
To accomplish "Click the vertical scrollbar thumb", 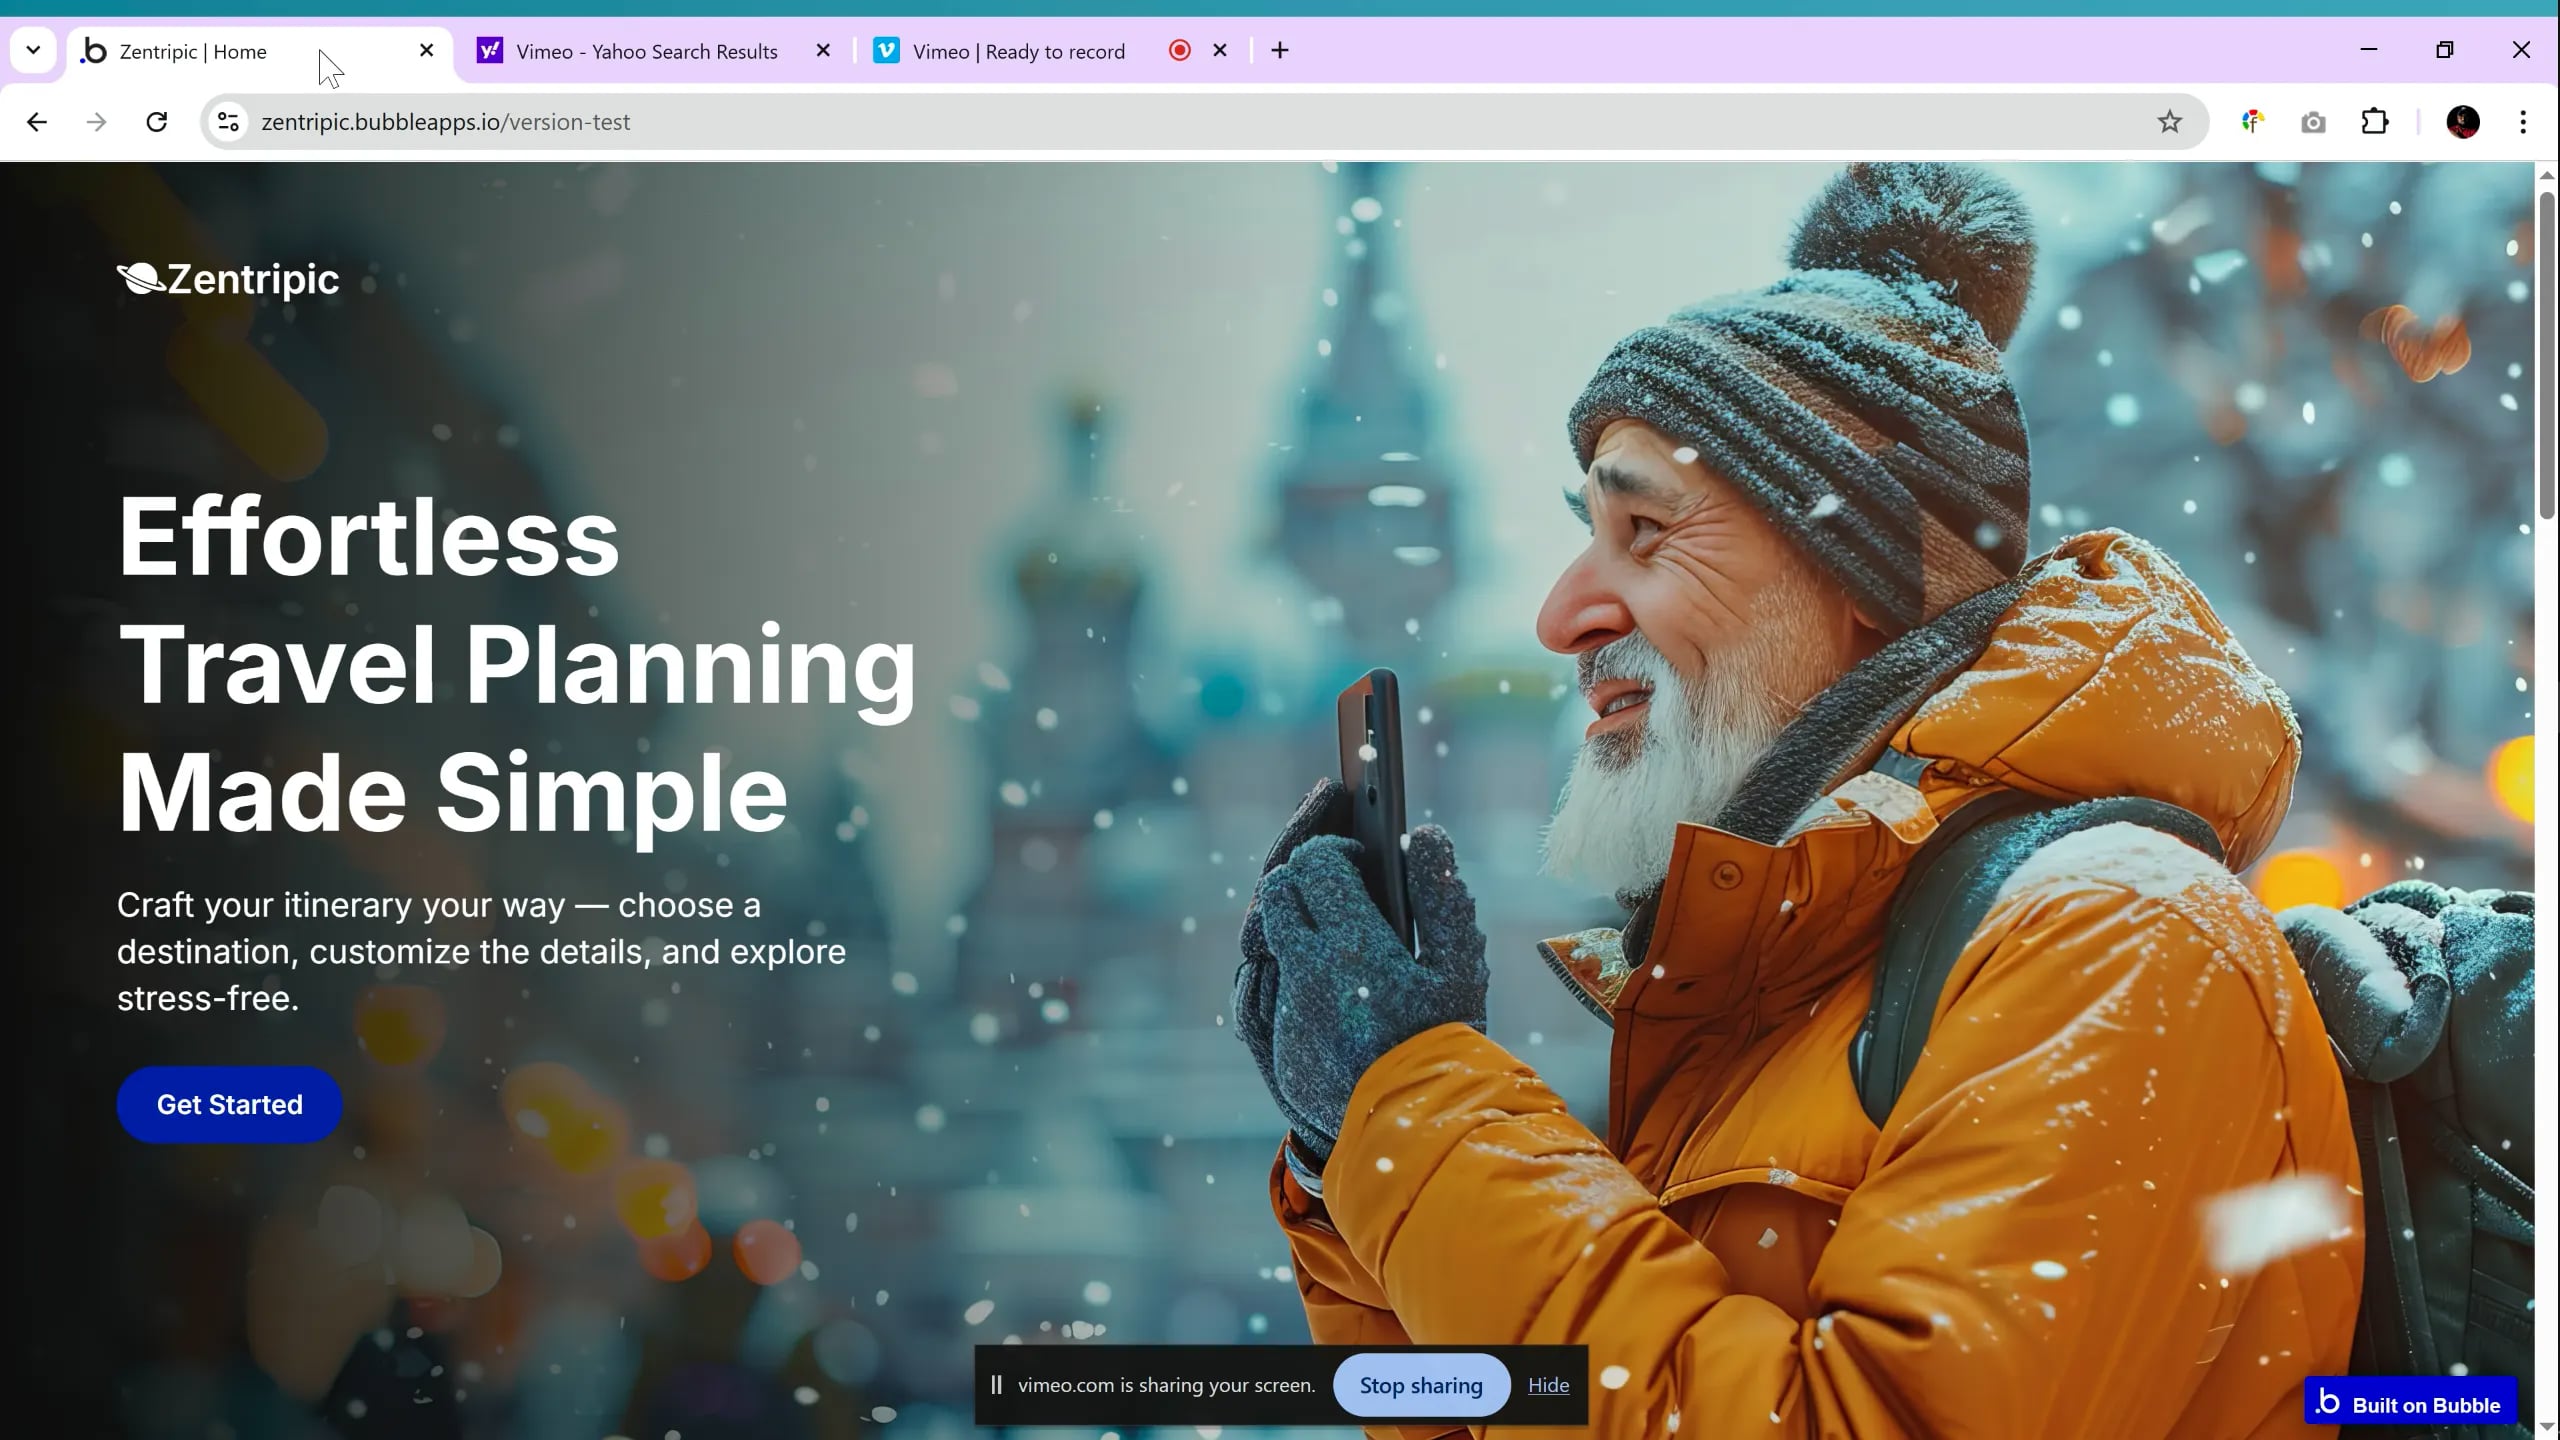I will tap(2546, 355).
